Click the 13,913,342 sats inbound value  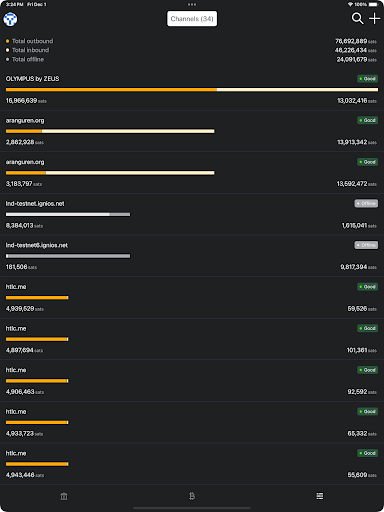tap(357, 142)
